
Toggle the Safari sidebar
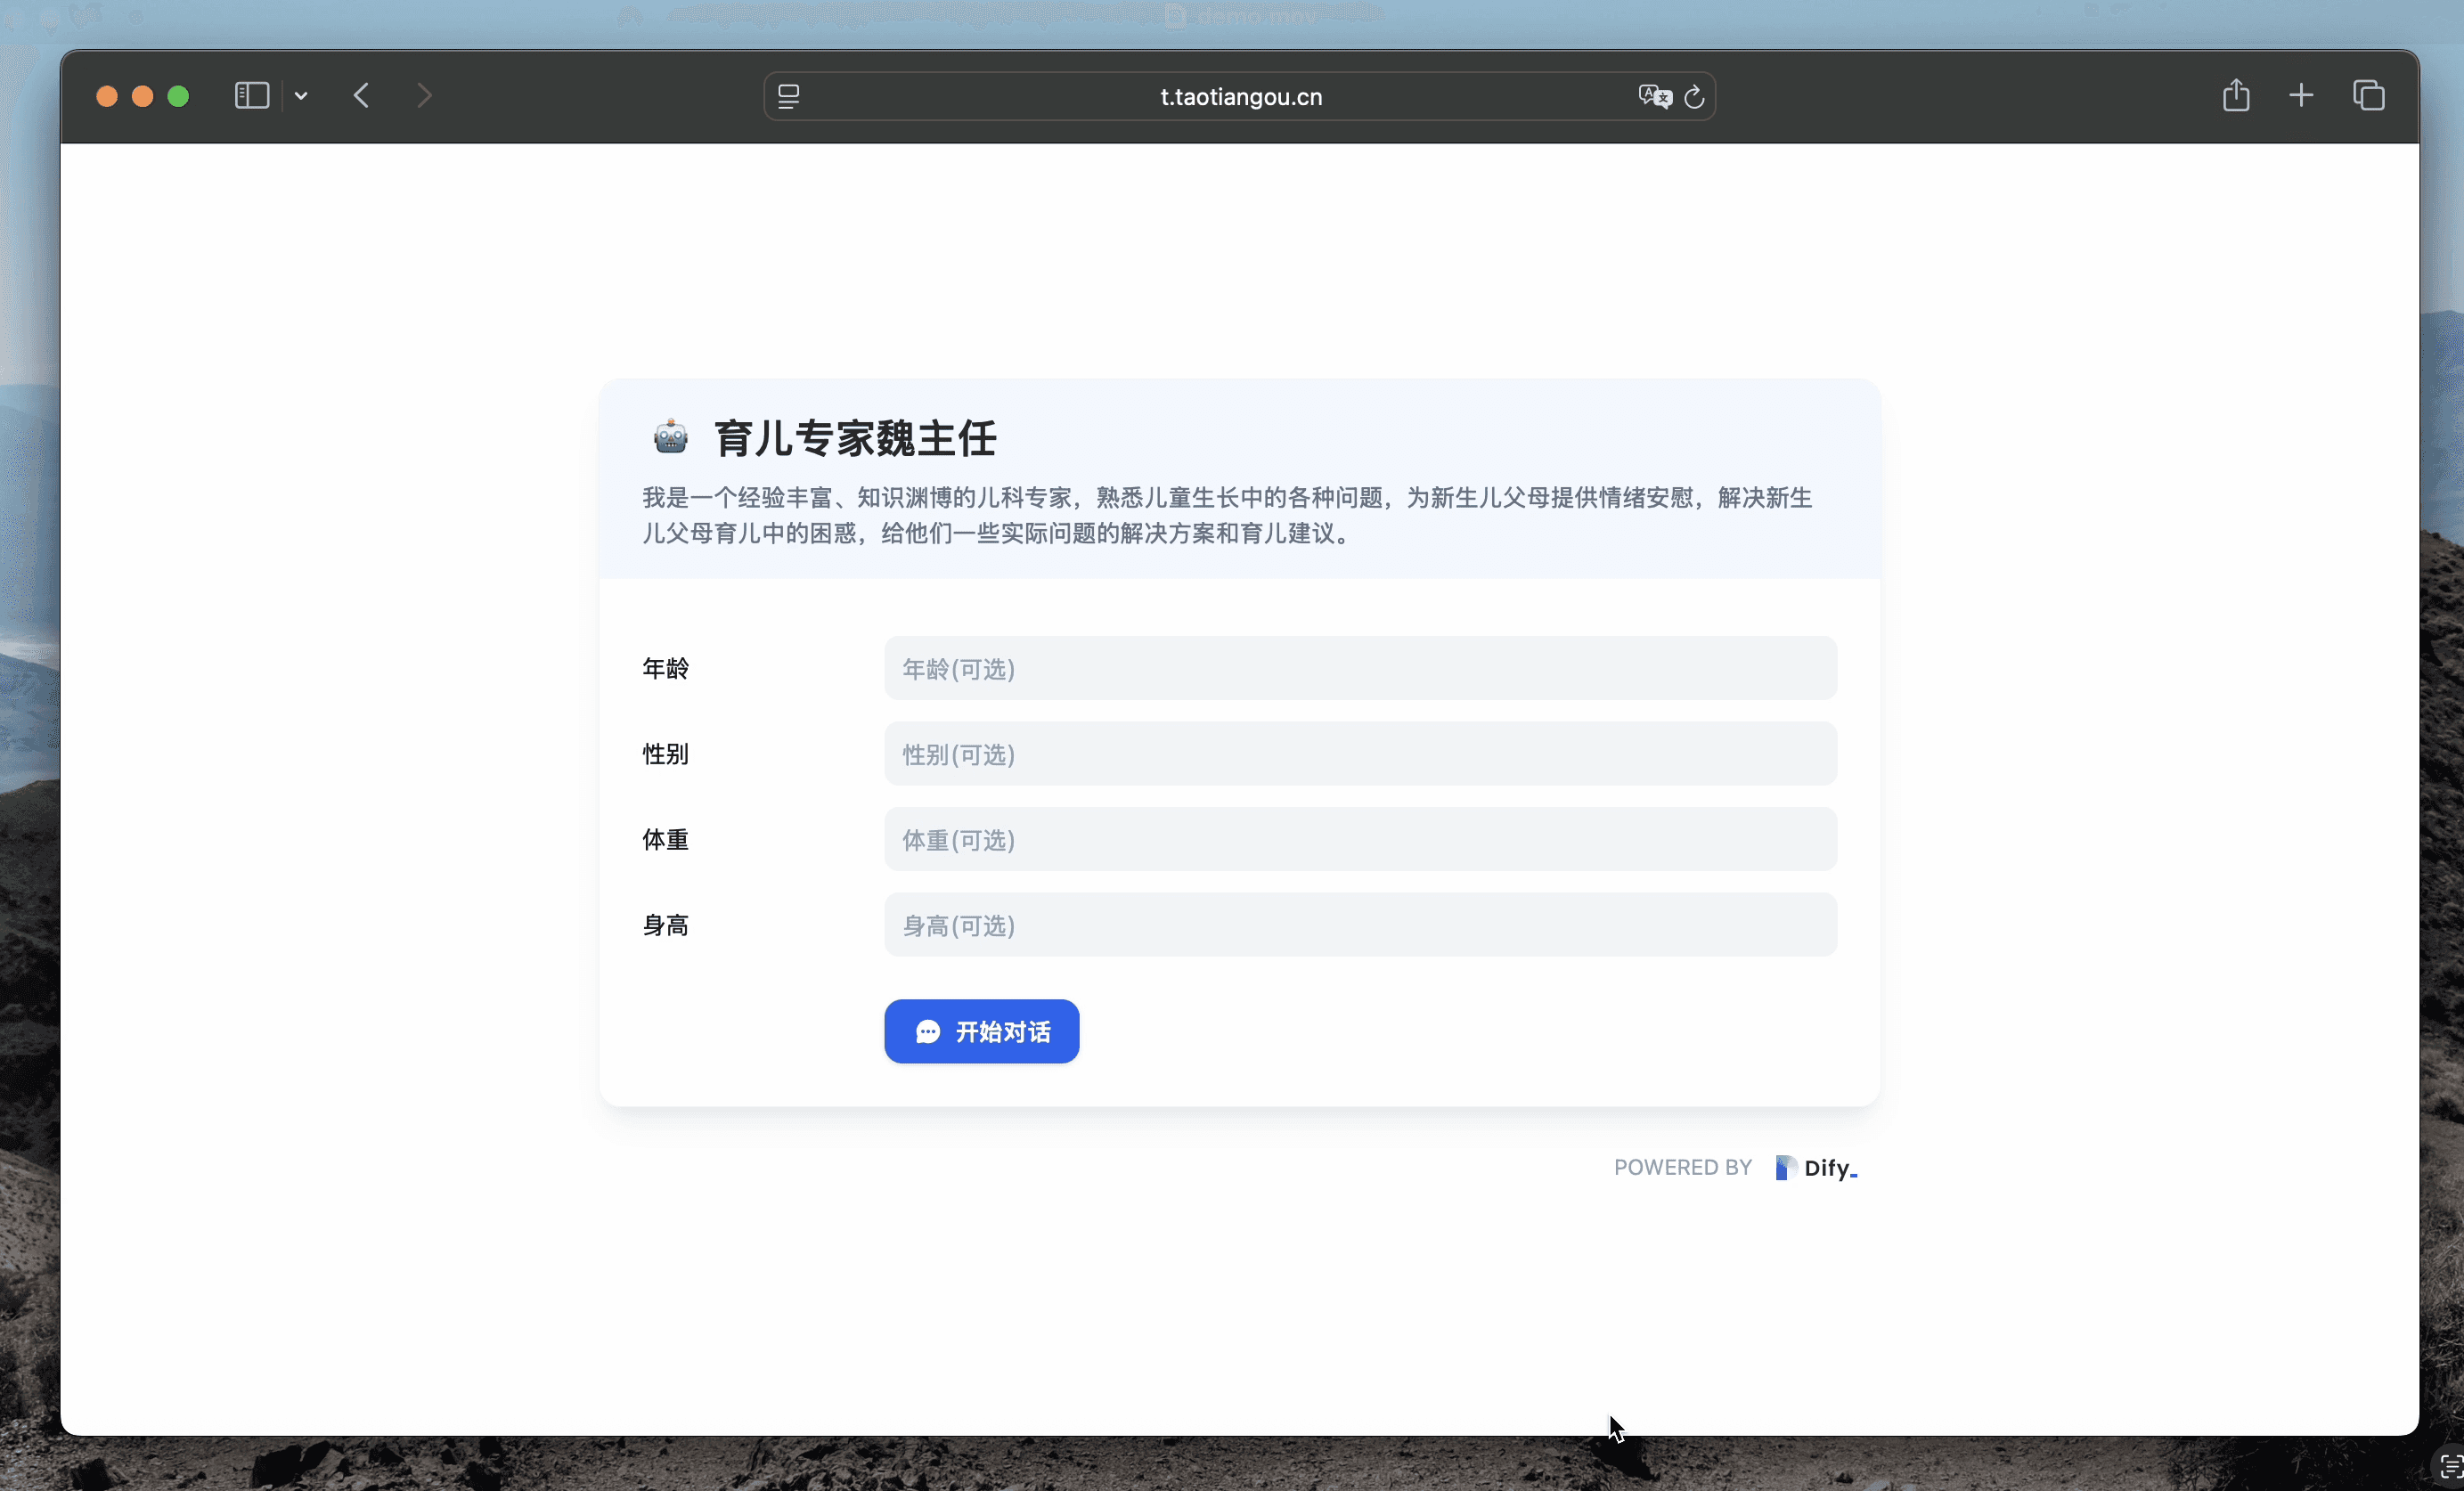(x=250, y=95)
